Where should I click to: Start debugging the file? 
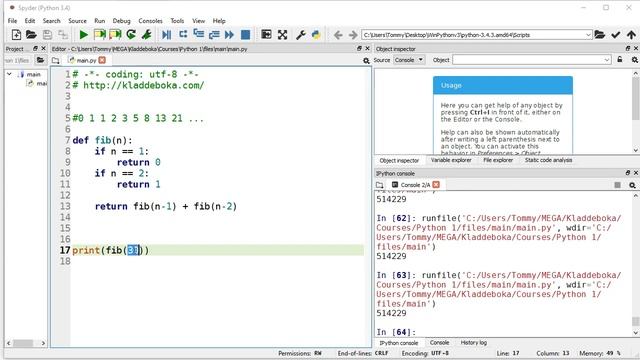[x=167, y=35]
